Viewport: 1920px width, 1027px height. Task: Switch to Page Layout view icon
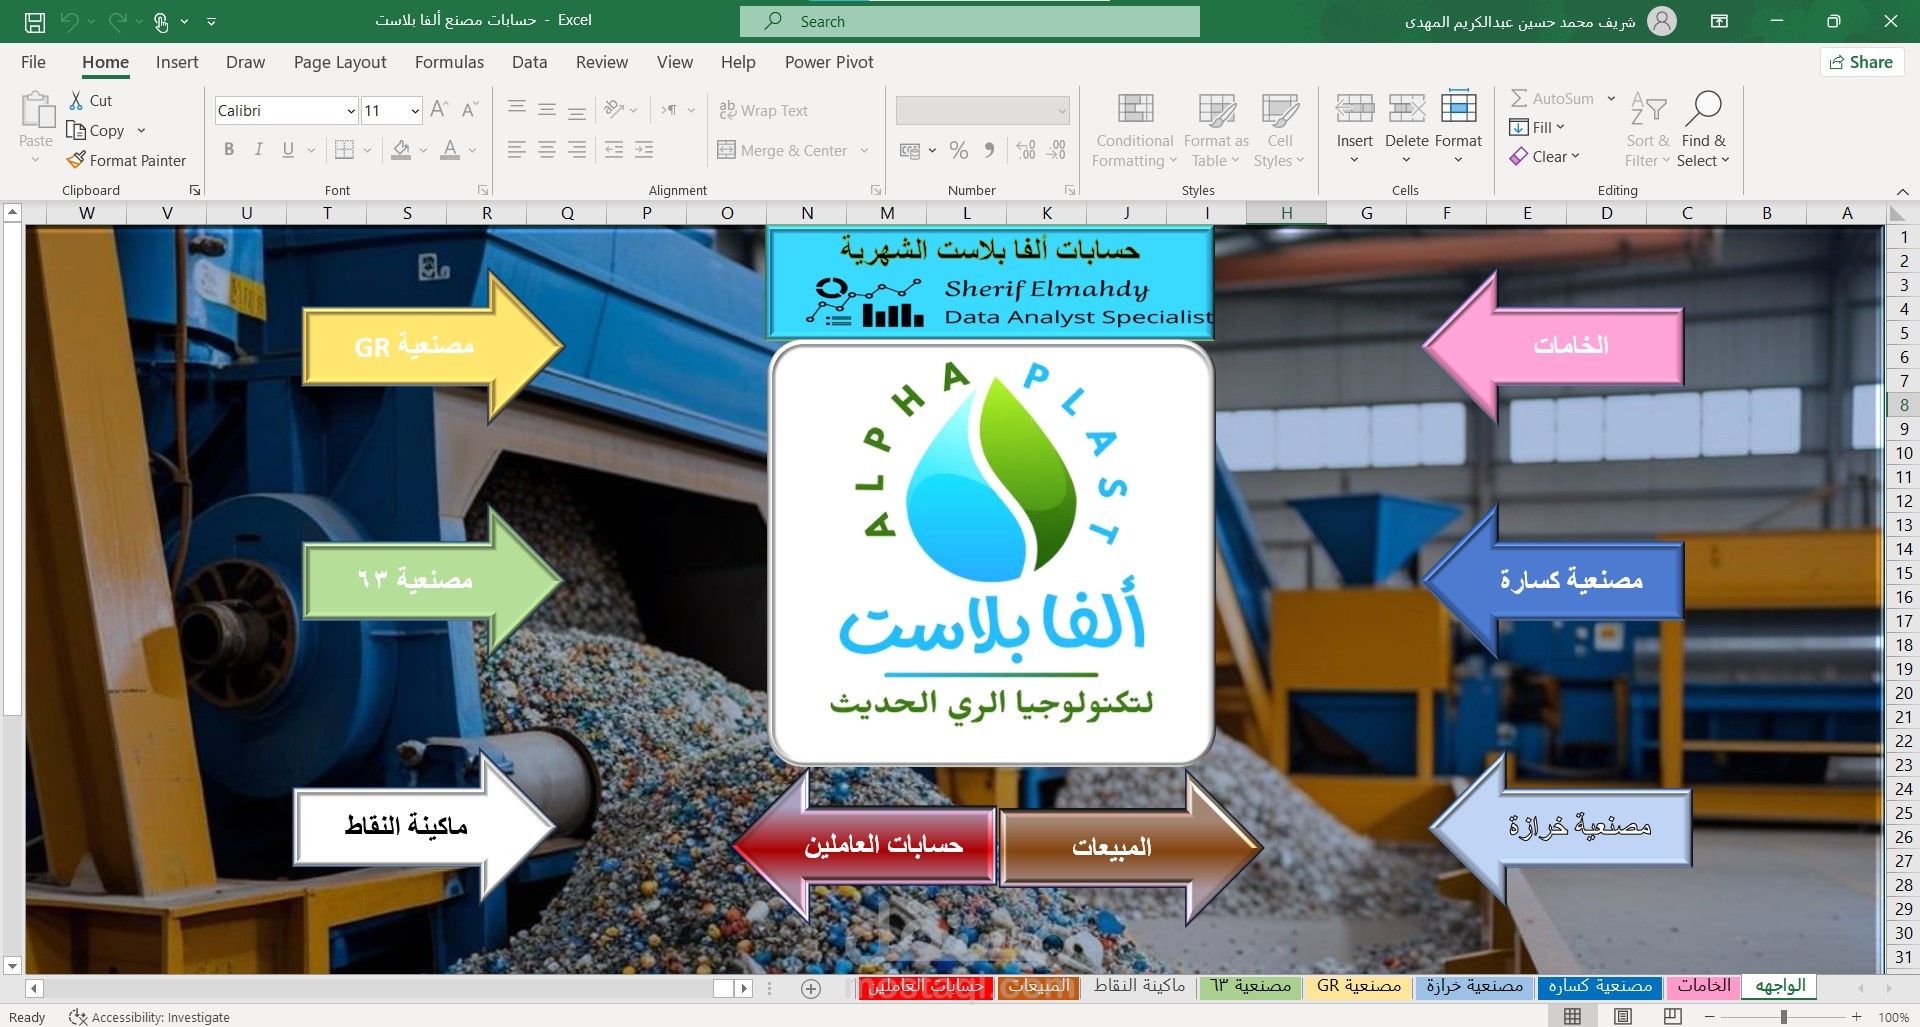pyautogui.click(x=1623, y=1016)
